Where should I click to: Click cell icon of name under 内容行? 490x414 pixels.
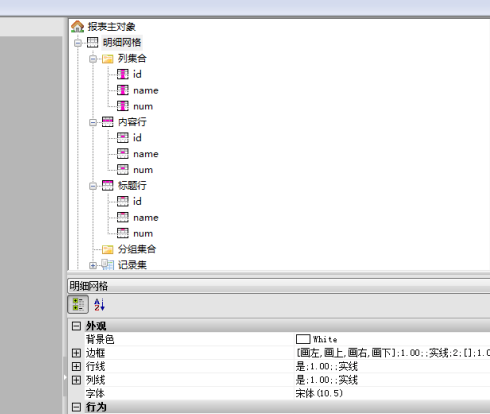coord(123,154)
